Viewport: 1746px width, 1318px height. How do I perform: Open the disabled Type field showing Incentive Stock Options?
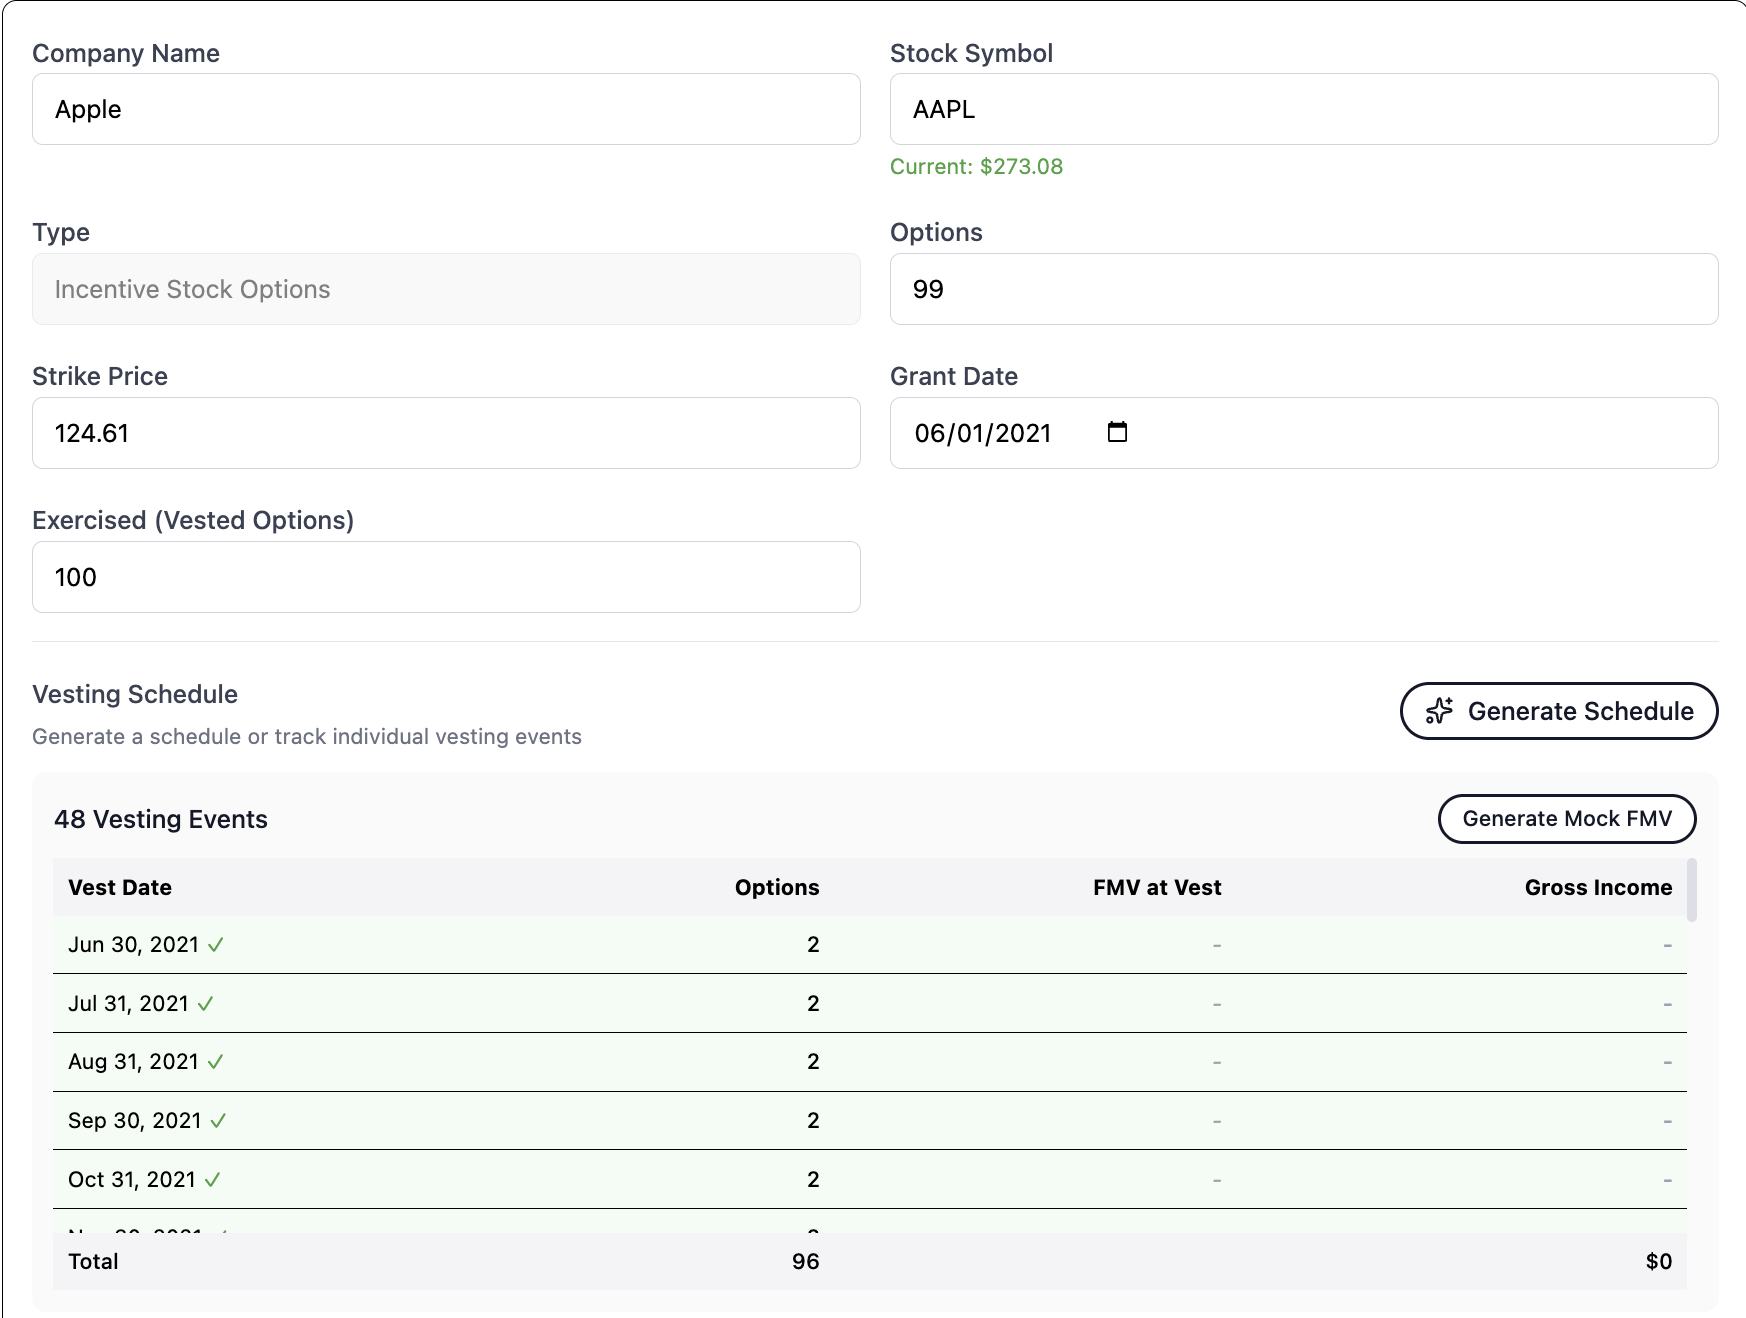click(x=446, y=289)
